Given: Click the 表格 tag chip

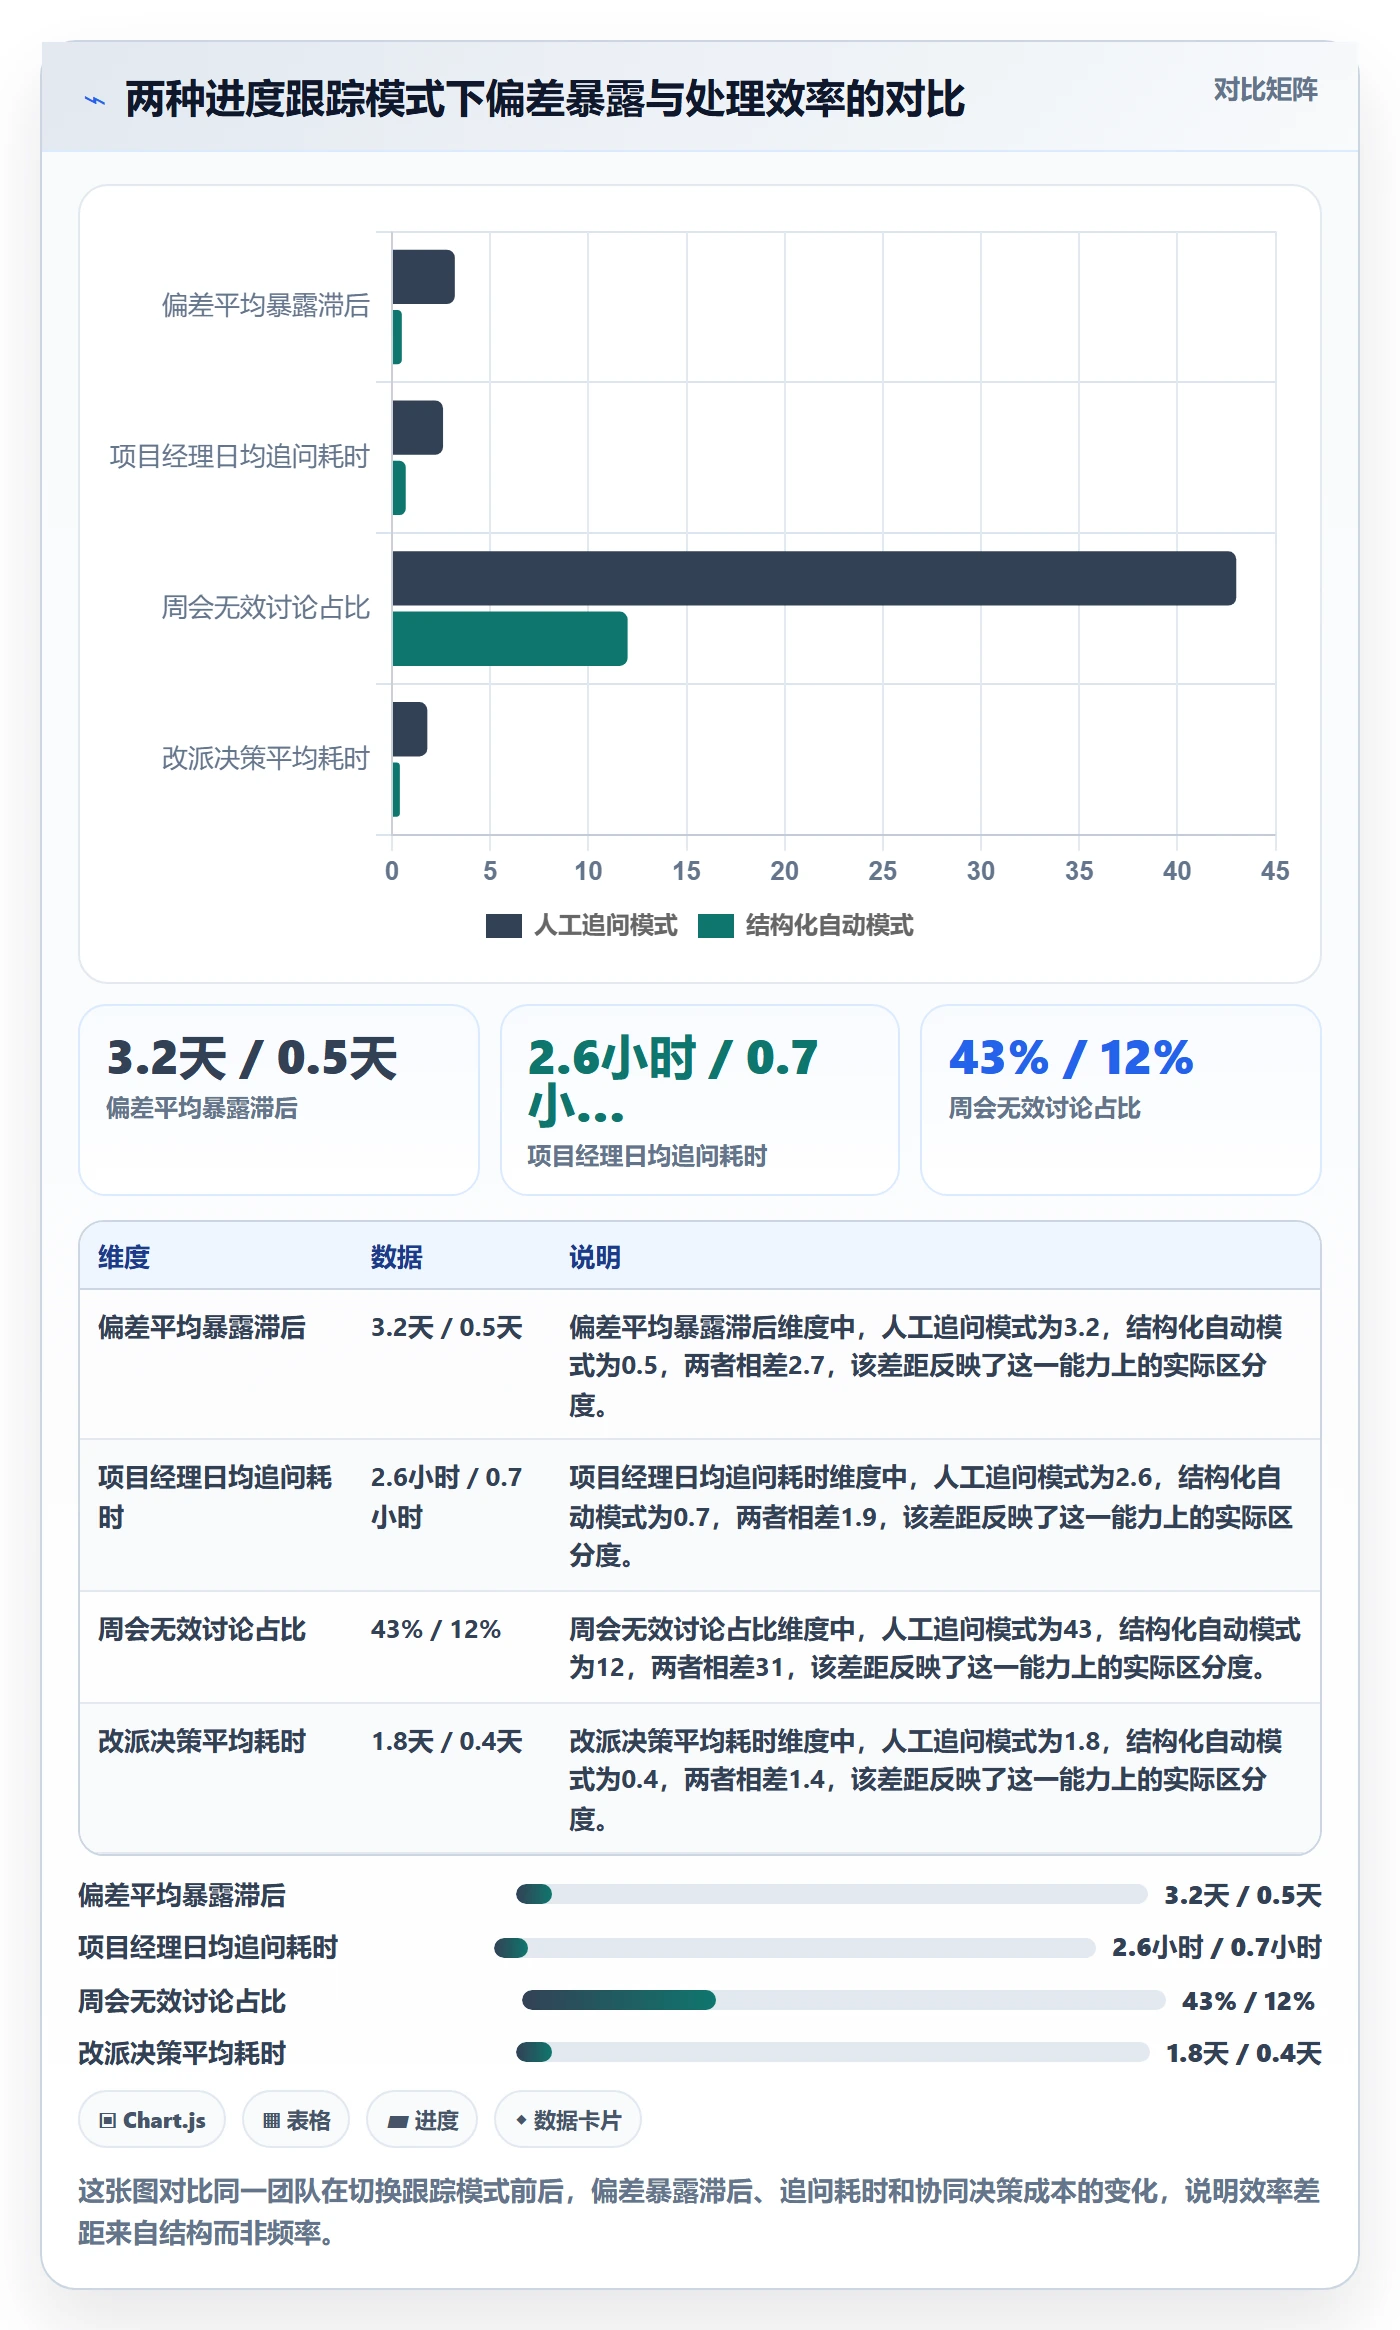Looking at the screenshot, I should click(296, 2120).
